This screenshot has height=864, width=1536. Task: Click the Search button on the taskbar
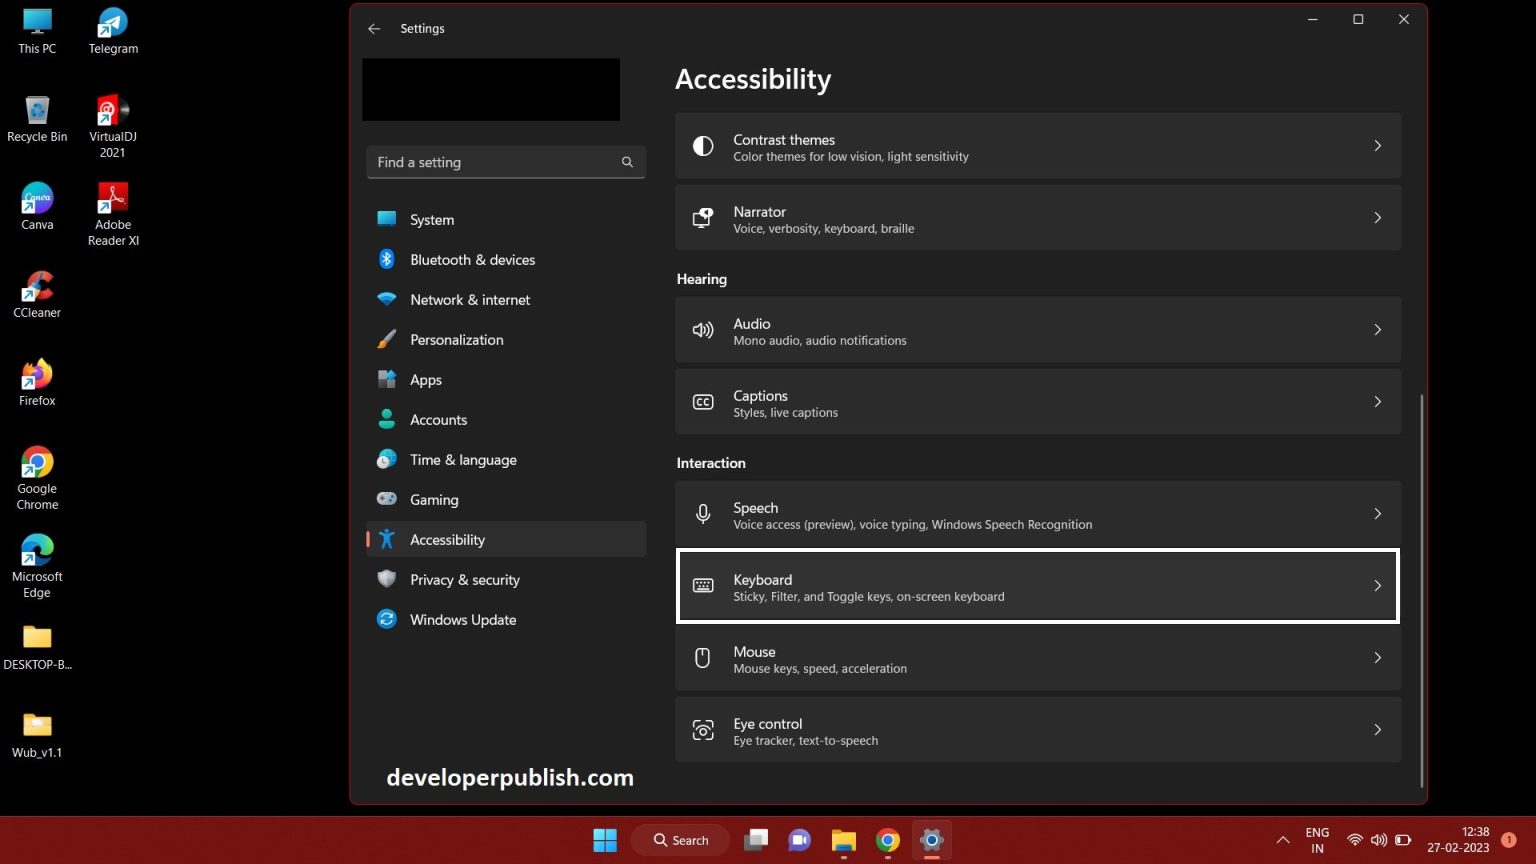pyautogui.click(x=680, y=840)
